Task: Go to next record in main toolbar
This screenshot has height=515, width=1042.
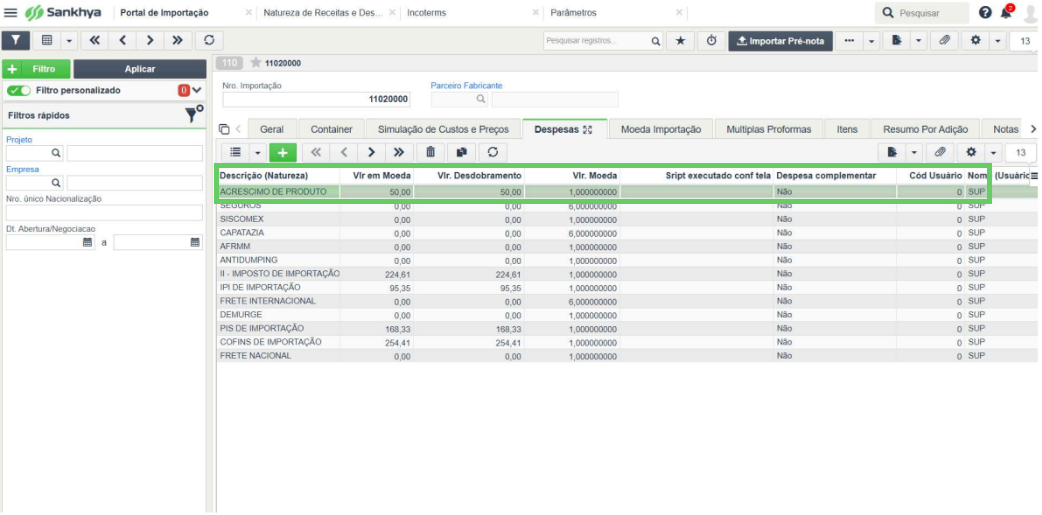Action: (150, 41)
